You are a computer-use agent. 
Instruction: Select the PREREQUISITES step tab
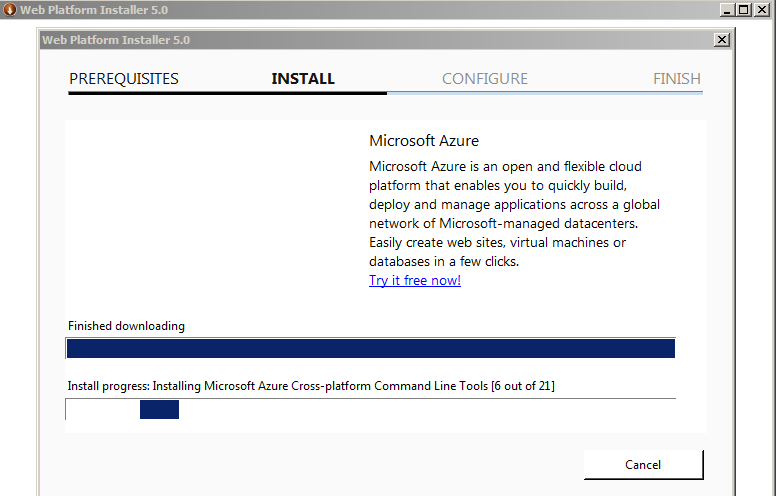pos(124,79)
